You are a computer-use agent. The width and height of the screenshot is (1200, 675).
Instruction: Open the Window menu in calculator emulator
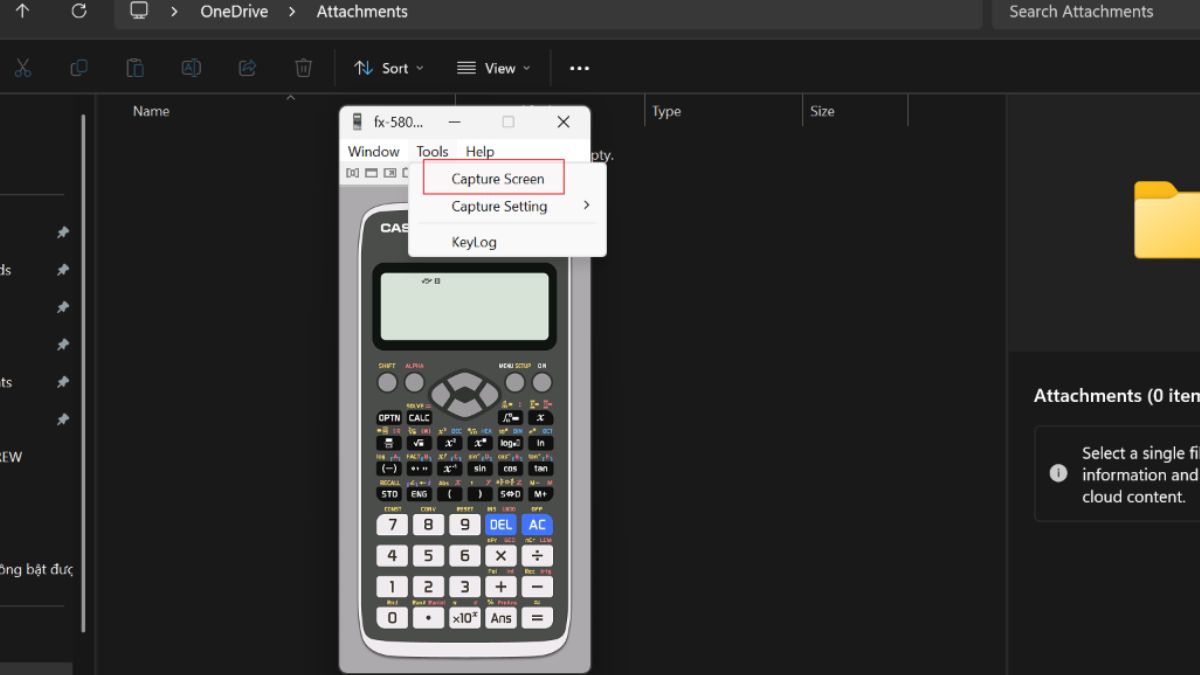374,152
